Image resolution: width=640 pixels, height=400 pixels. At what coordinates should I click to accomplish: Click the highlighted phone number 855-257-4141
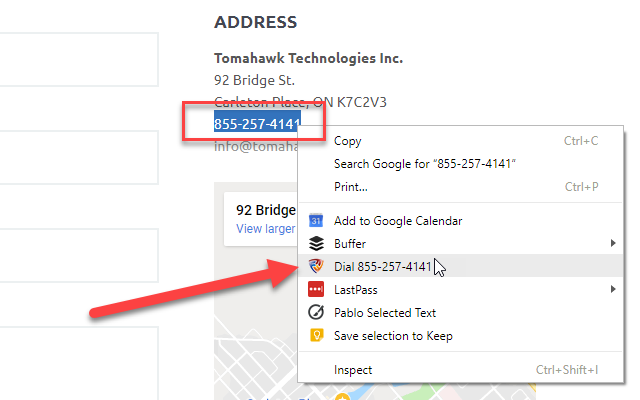tap(257, 124)
